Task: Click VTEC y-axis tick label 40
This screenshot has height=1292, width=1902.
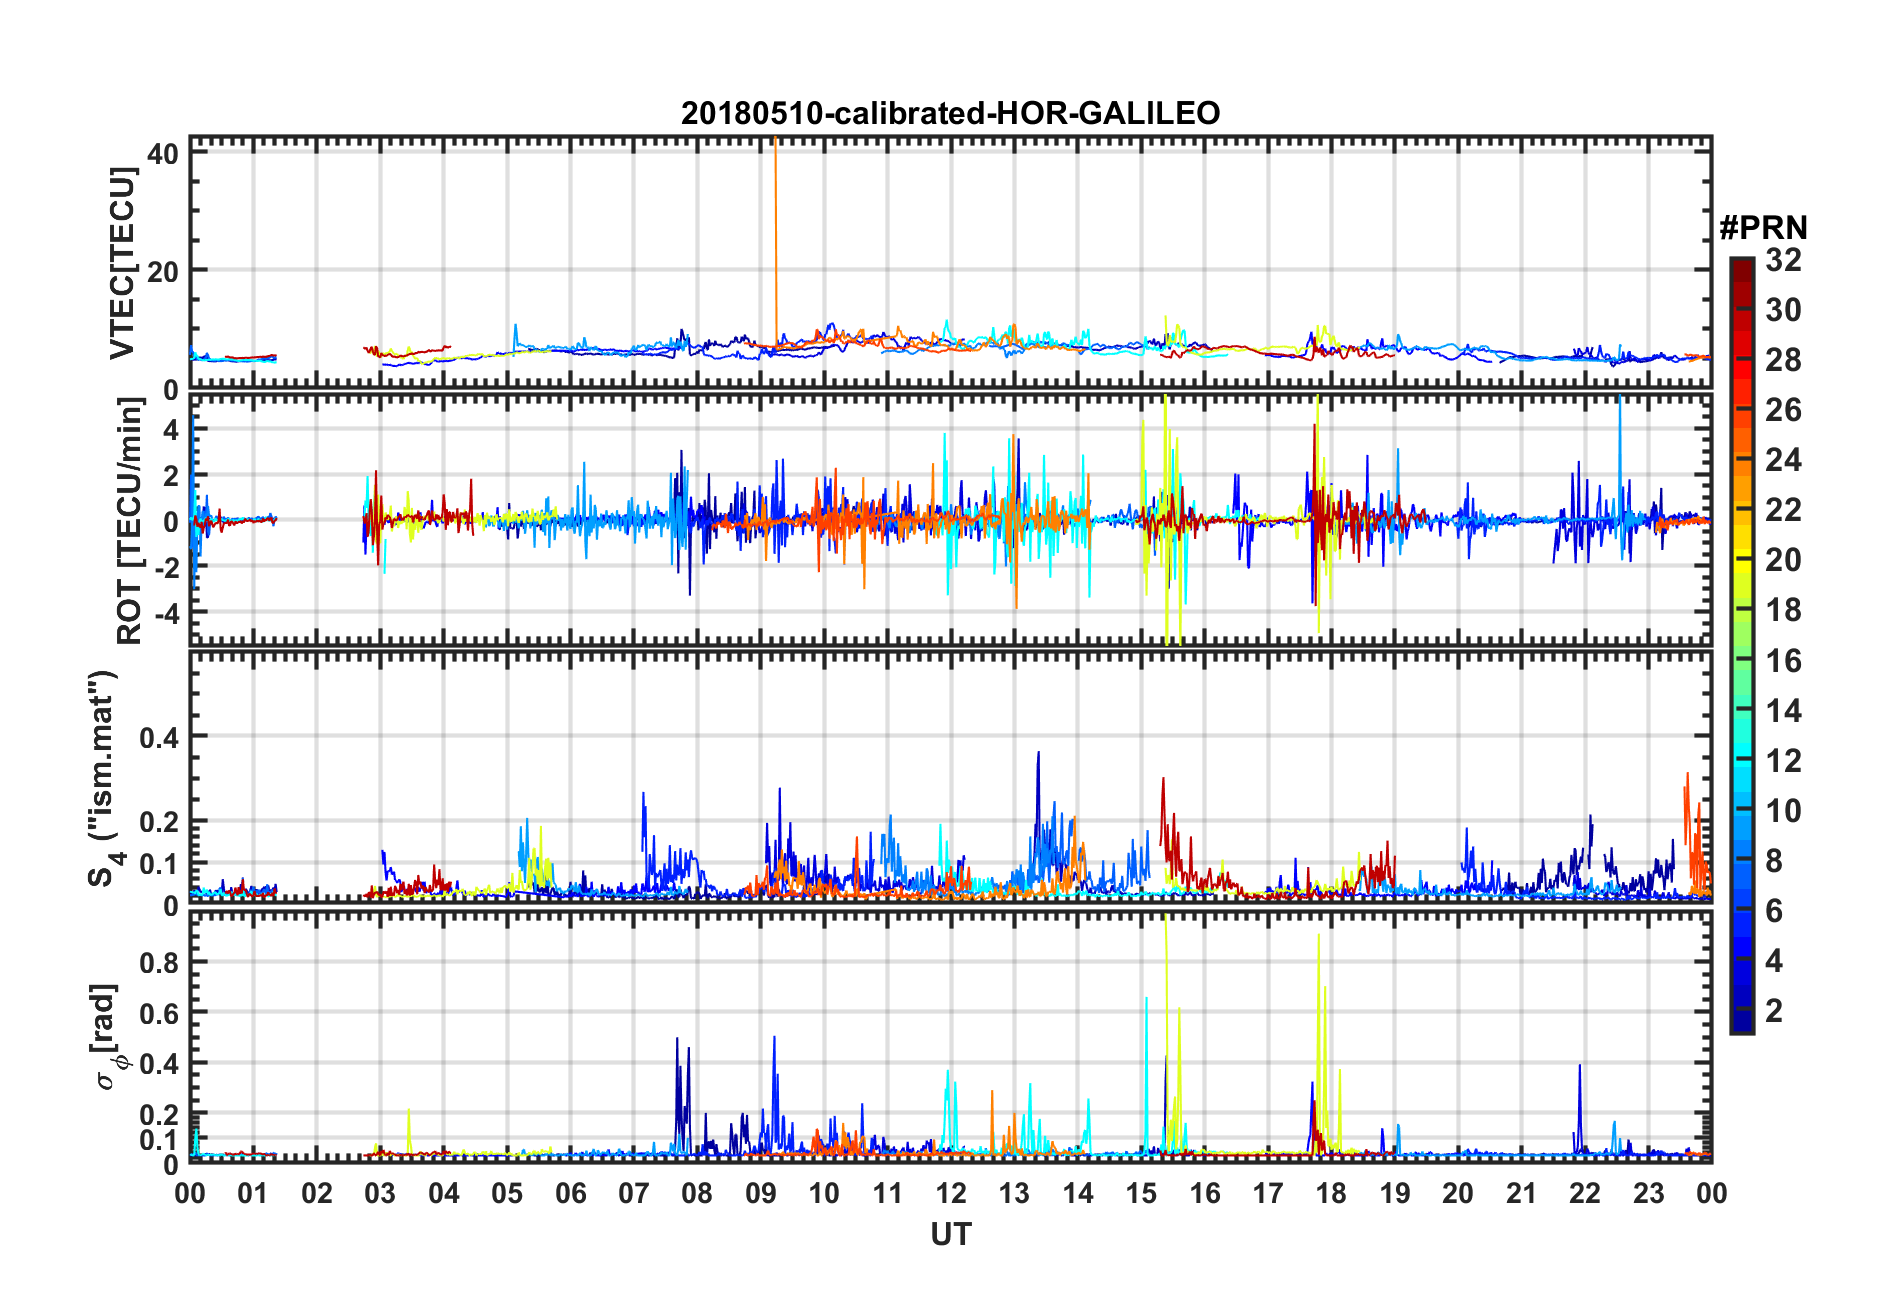Action: point(163,153)
